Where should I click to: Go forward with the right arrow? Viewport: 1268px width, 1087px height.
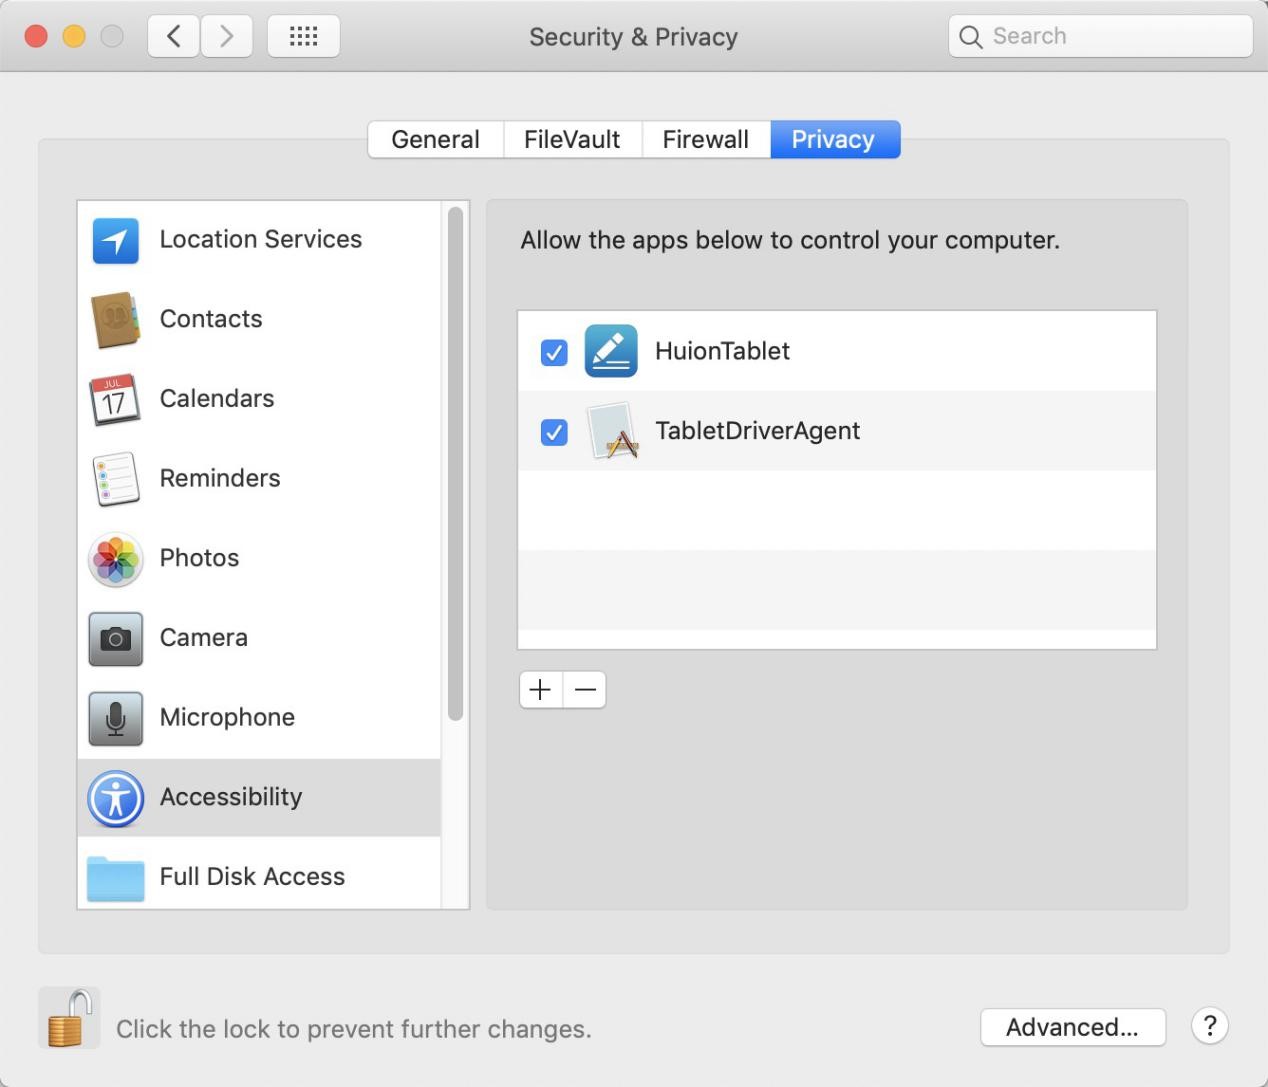pos(227,37)
